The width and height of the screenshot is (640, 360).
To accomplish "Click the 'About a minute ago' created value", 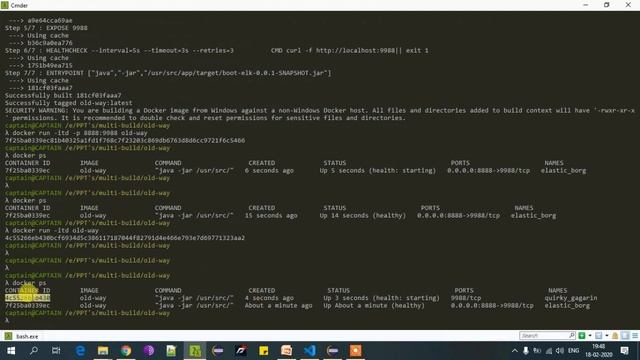I will coord(278,305).
